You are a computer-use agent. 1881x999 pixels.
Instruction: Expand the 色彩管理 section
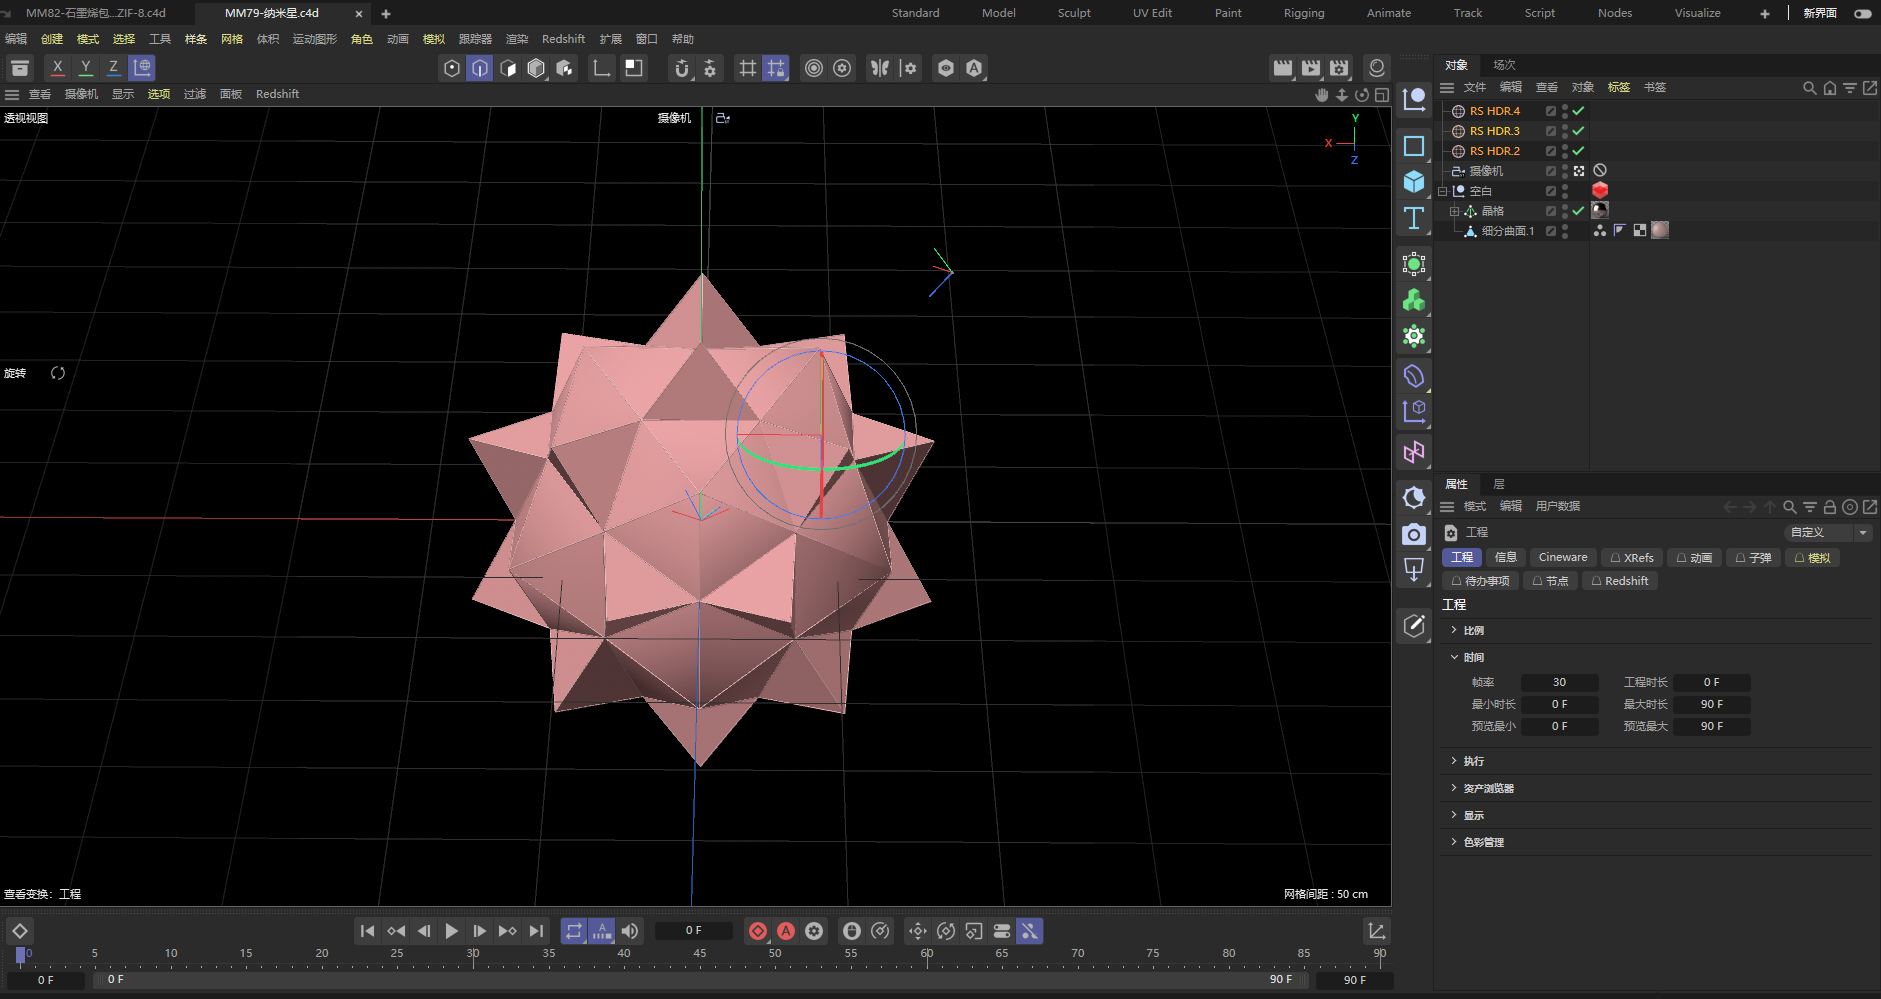(x=1454, y=842)
